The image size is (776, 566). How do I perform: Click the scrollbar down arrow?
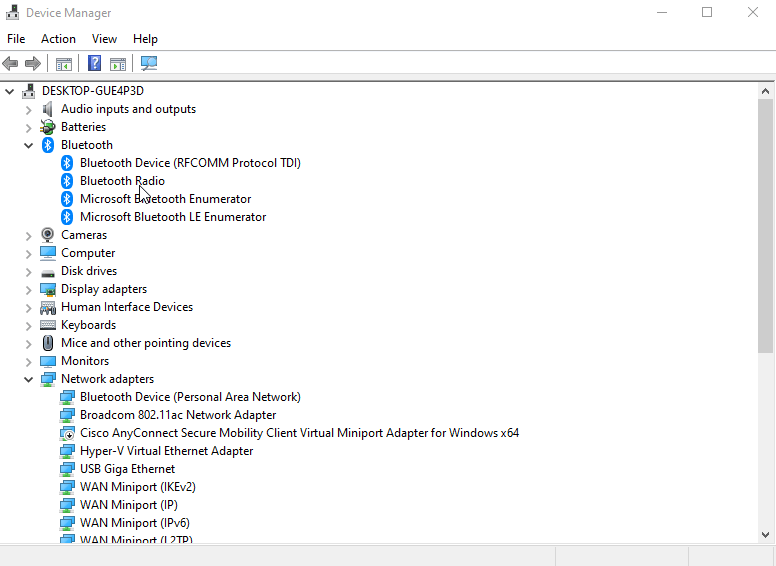click(765, 535)
